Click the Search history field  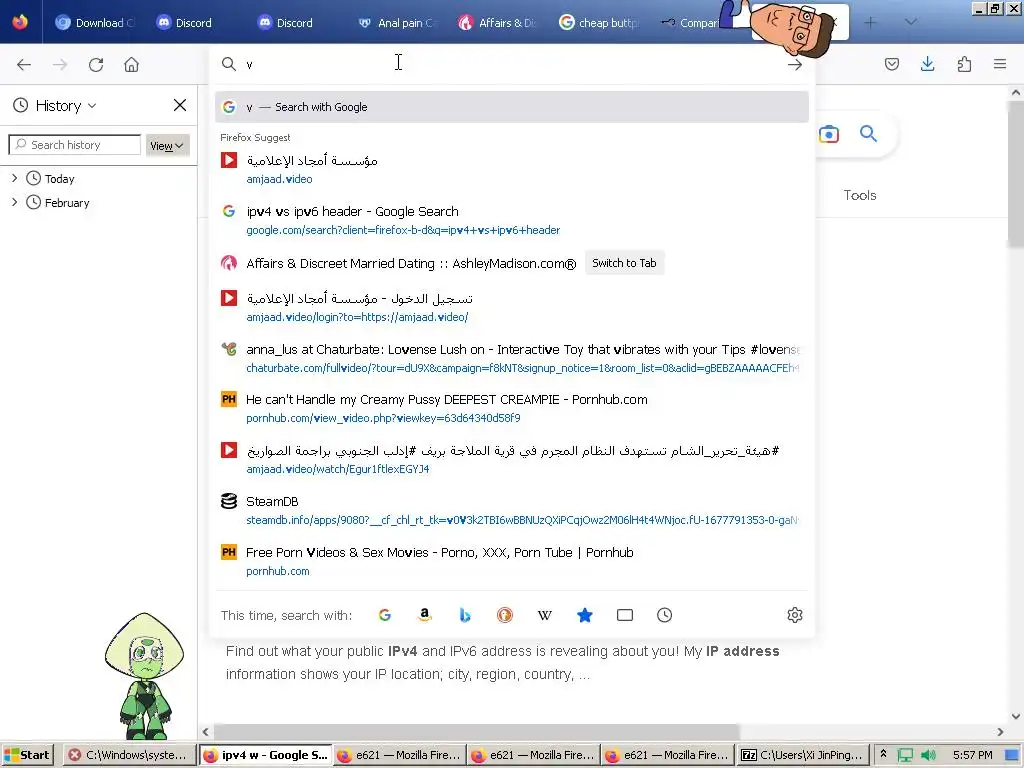(74, 145)
